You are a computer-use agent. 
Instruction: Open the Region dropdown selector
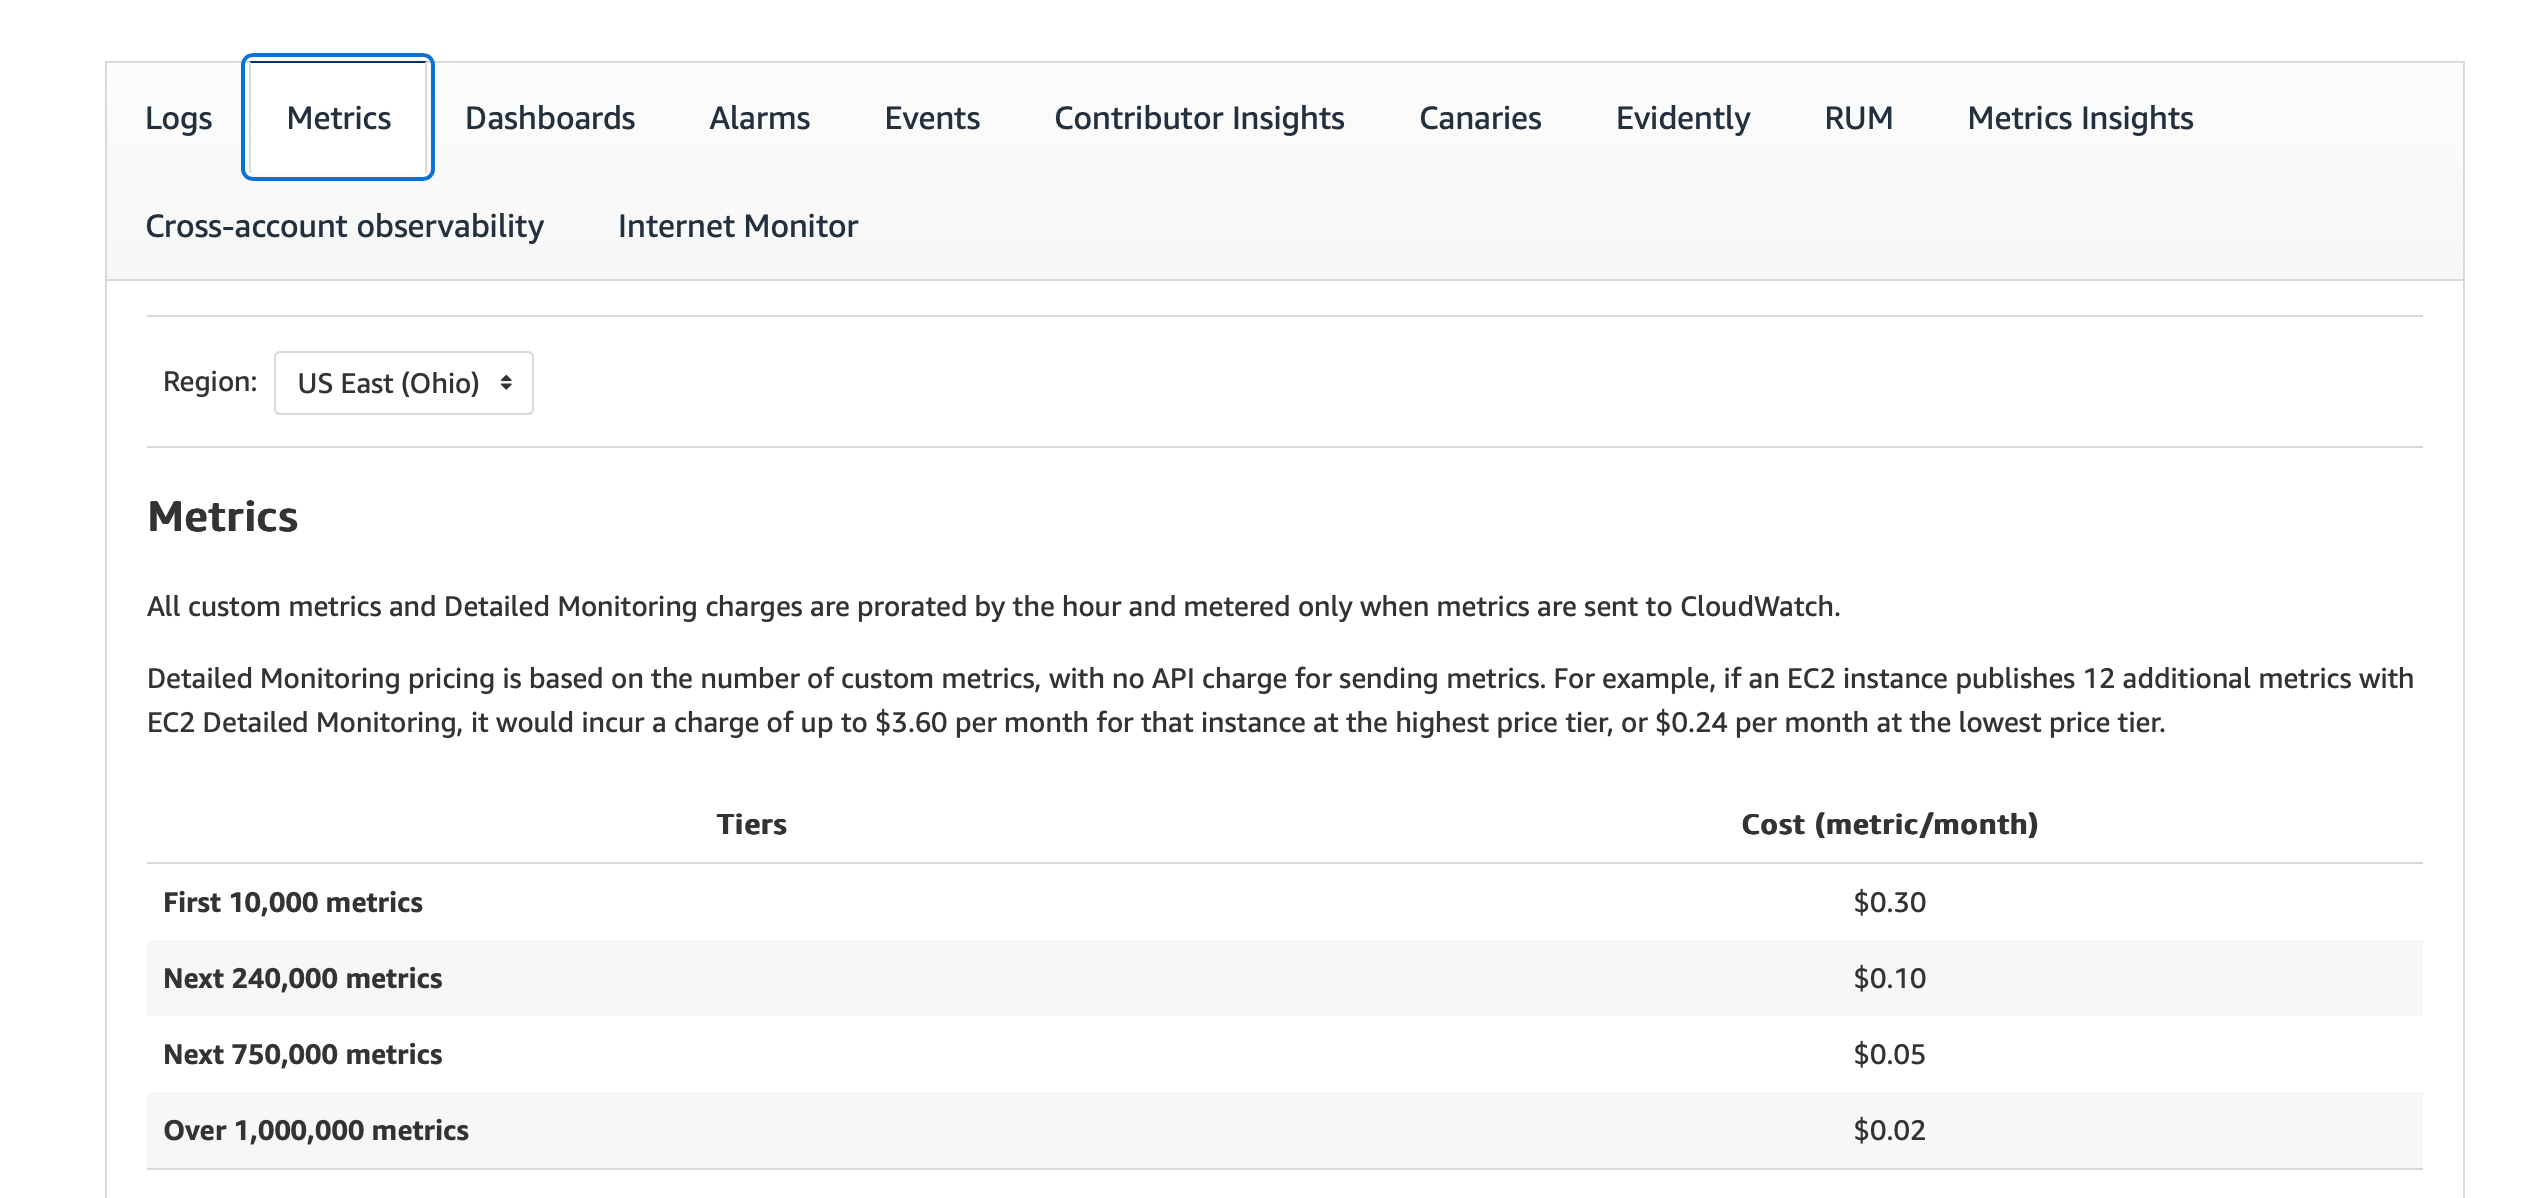(x=390, y=383)
